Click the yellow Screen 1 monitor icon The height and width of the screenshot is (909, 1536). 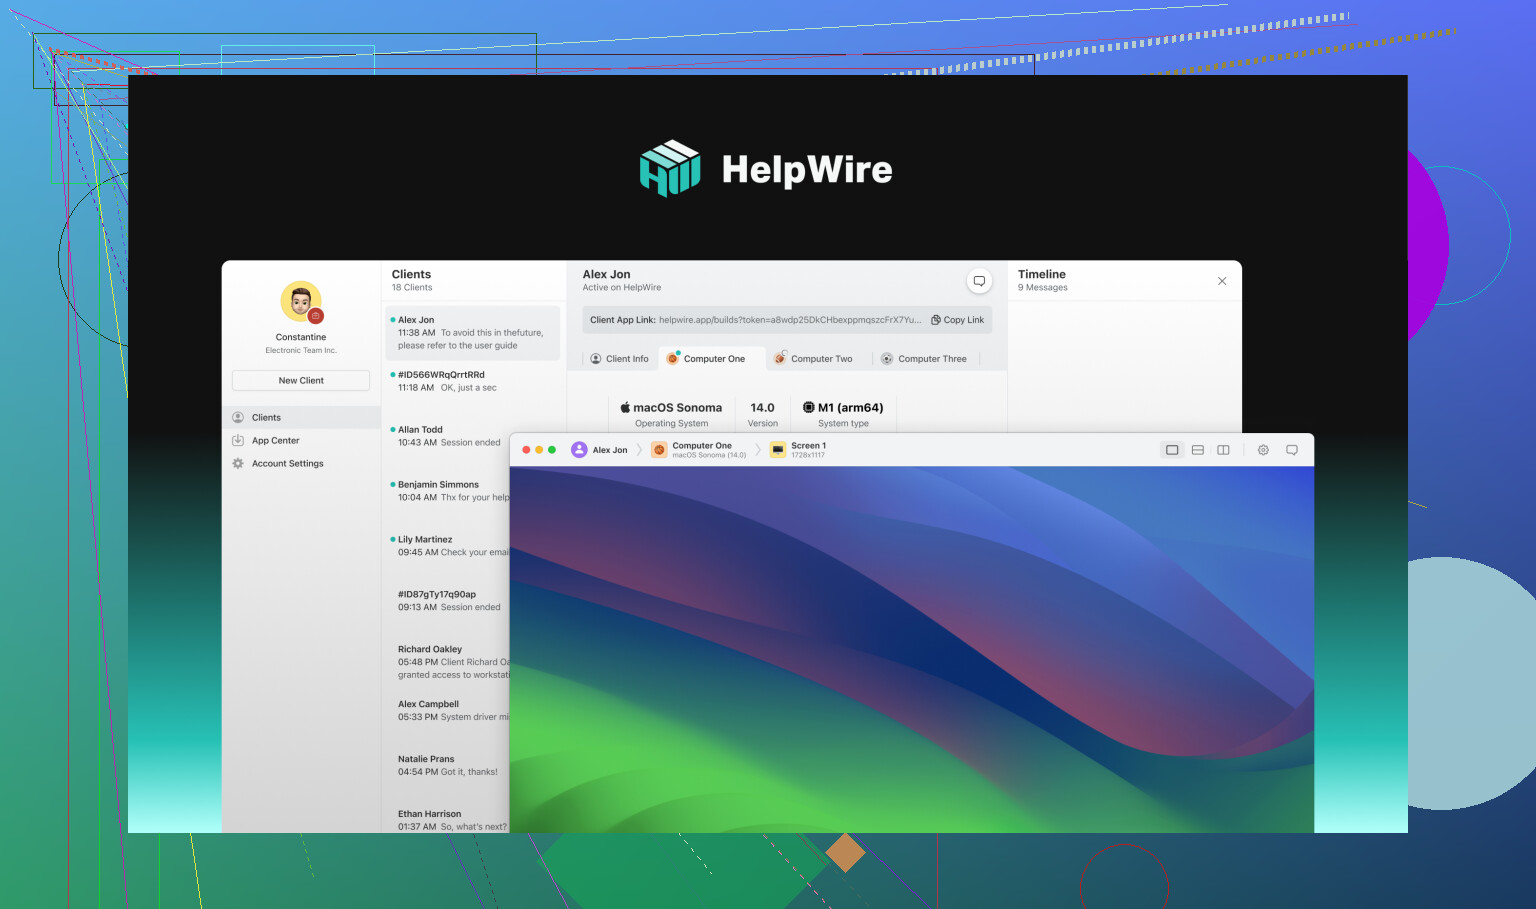778,450
